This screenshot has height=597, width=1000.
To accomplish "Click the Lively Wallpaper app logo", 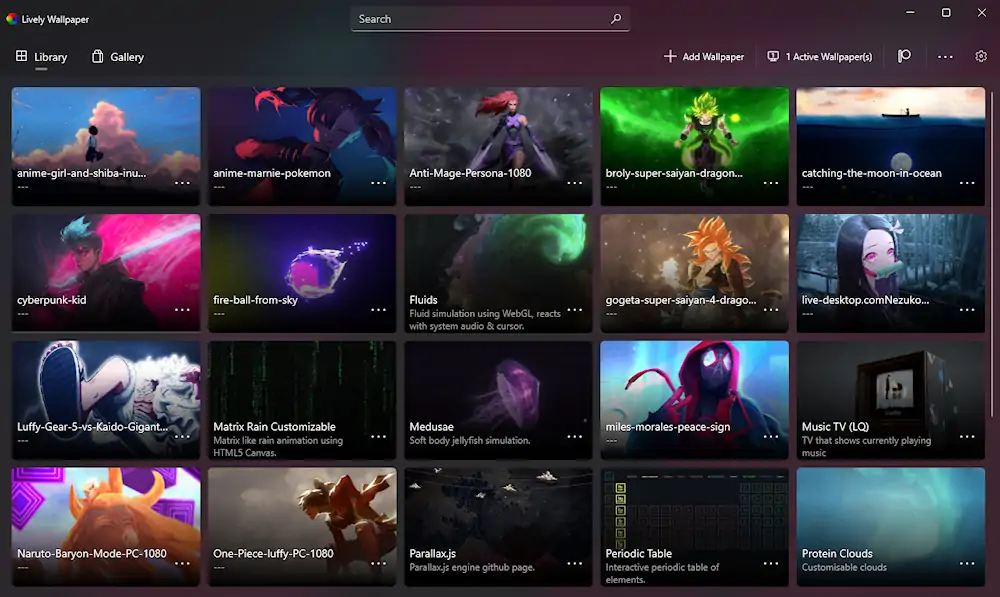I will coord(11,19).
